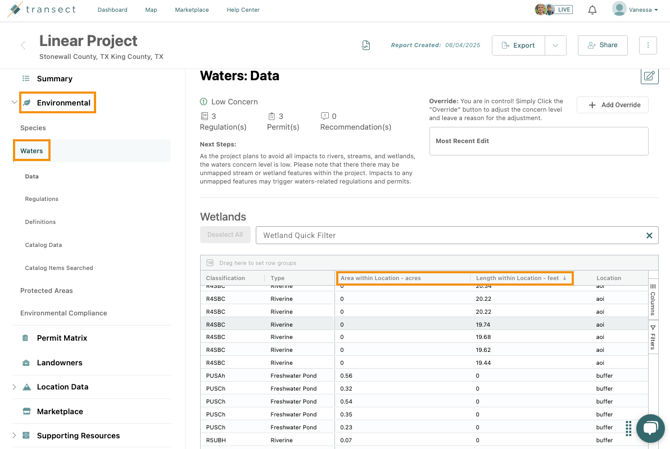Expand the Supporting Resources chevron
This screenshot has height=449, width=670.
pos(14,436)
